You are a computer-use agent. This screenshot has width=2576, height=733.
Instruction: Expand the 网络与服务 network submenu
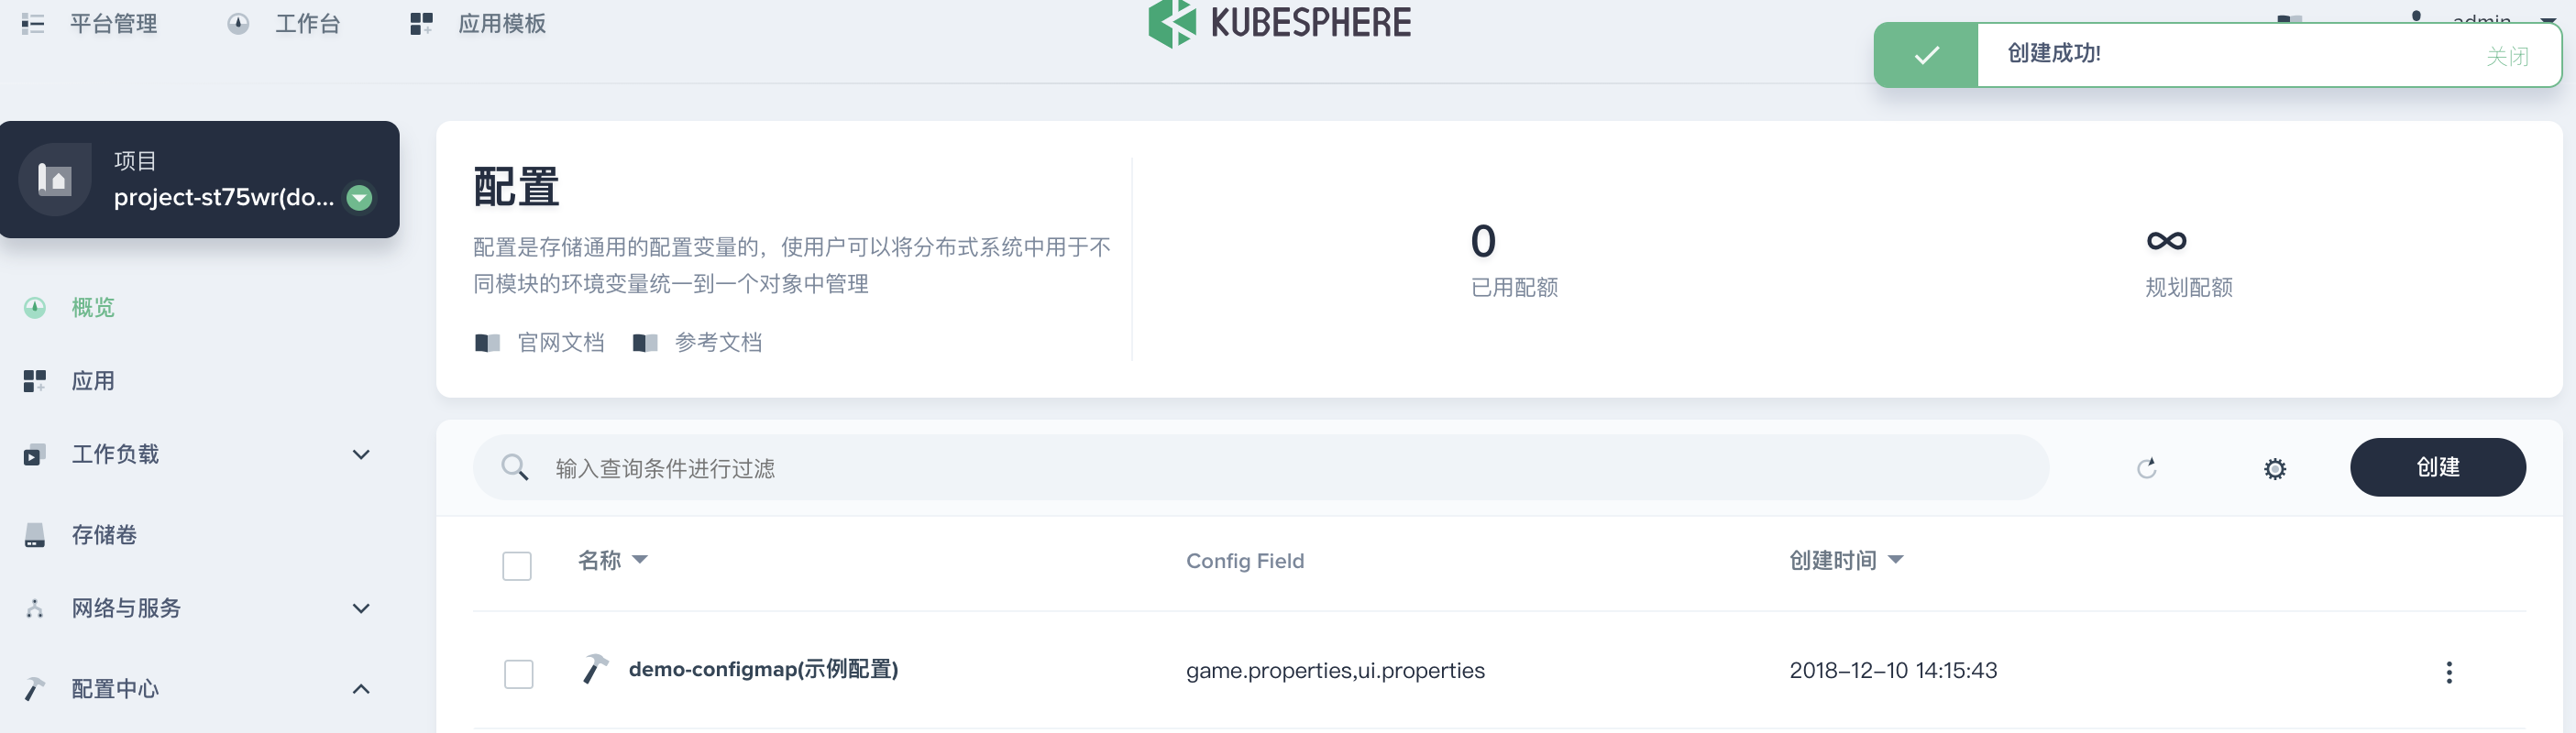pyautogui.click(x=124, y=607)
